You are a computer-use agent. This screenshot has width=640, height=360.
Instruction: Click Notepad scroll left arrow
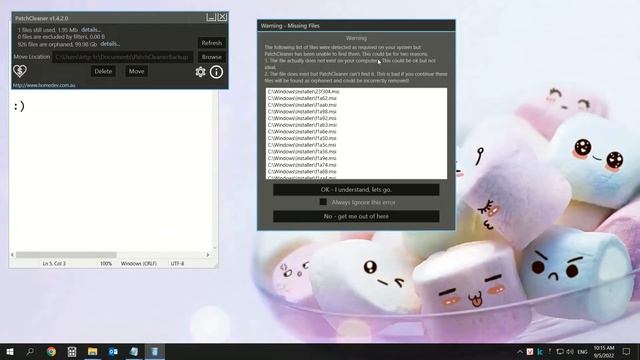point(12,255)
